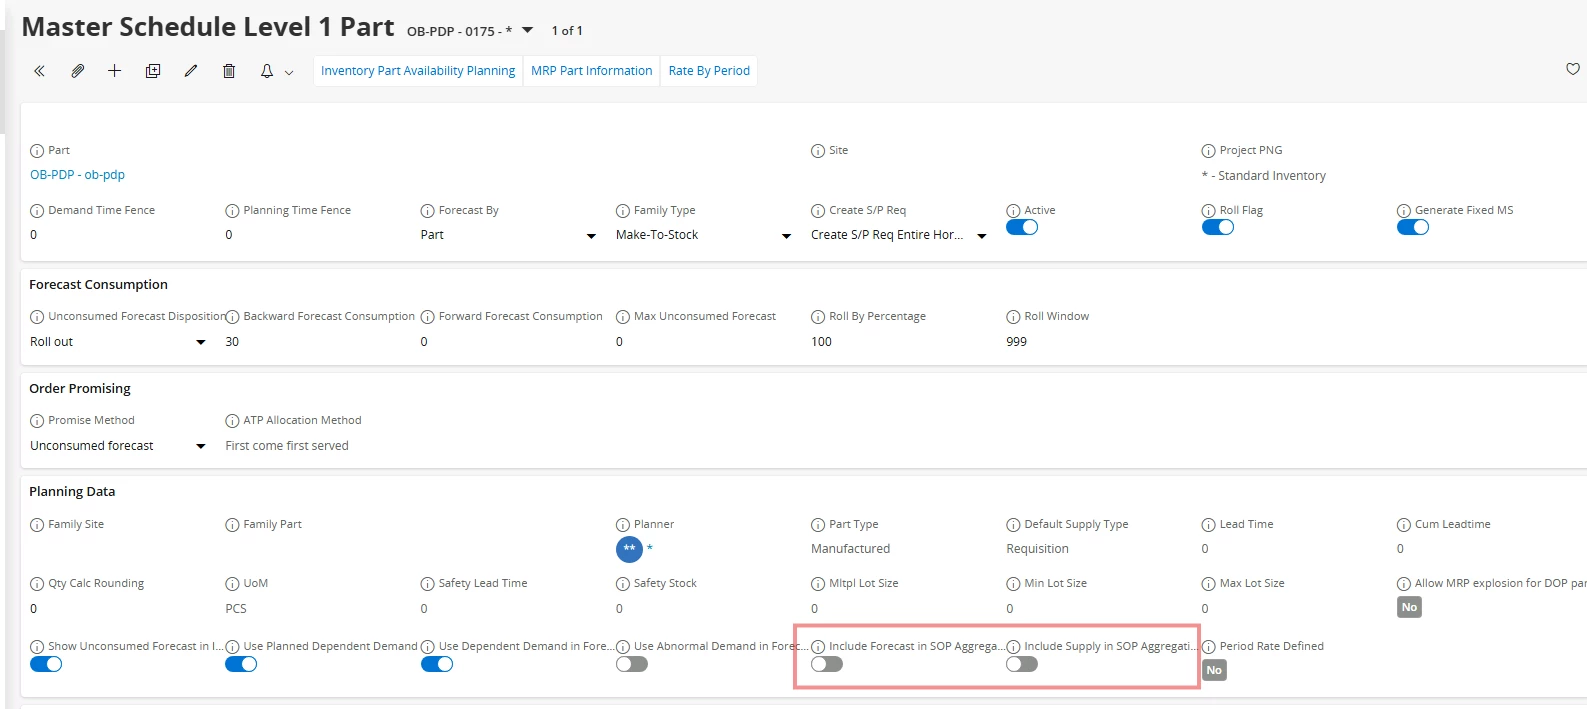Add a new record with plus icon
This screenshot has height=709, width=1587.
(115, 71)
